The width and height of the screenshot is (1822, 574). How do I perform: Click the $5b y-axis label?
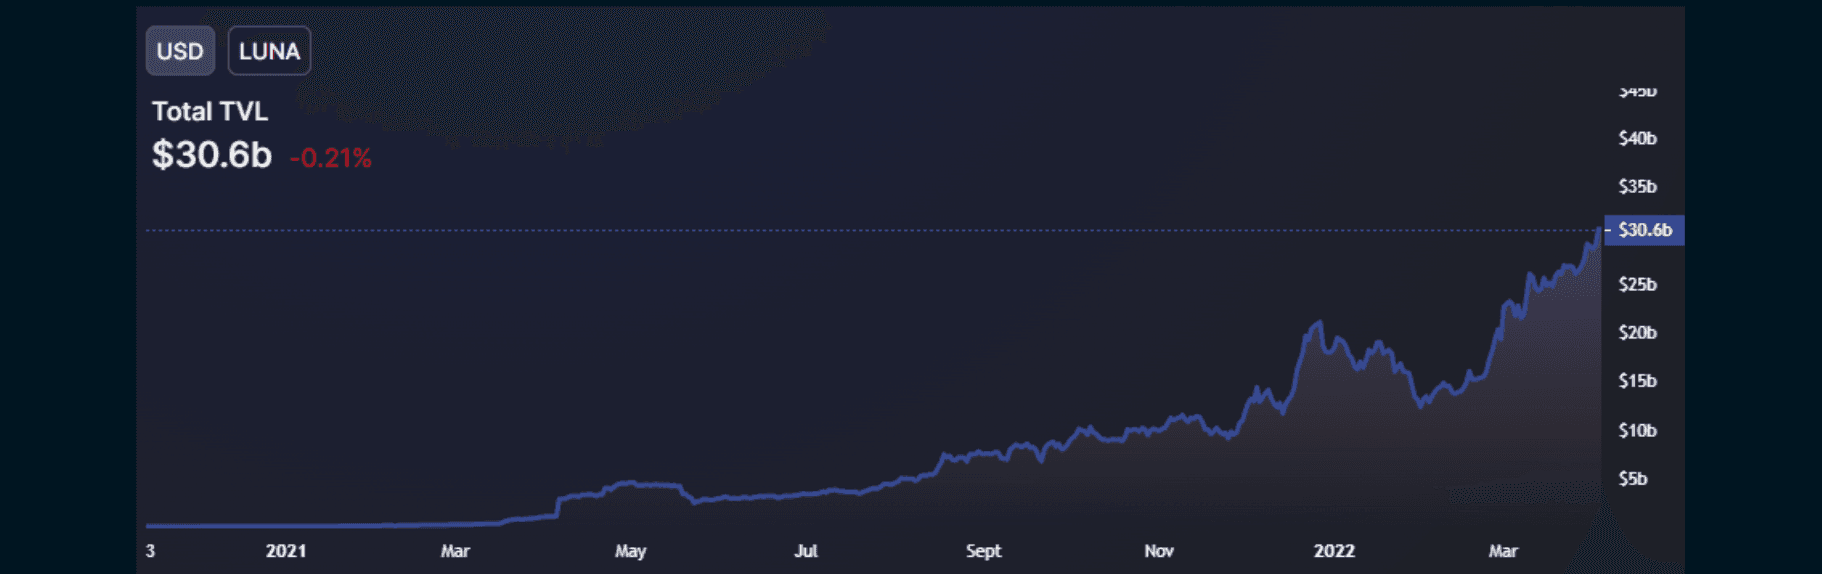[1632, 478]
